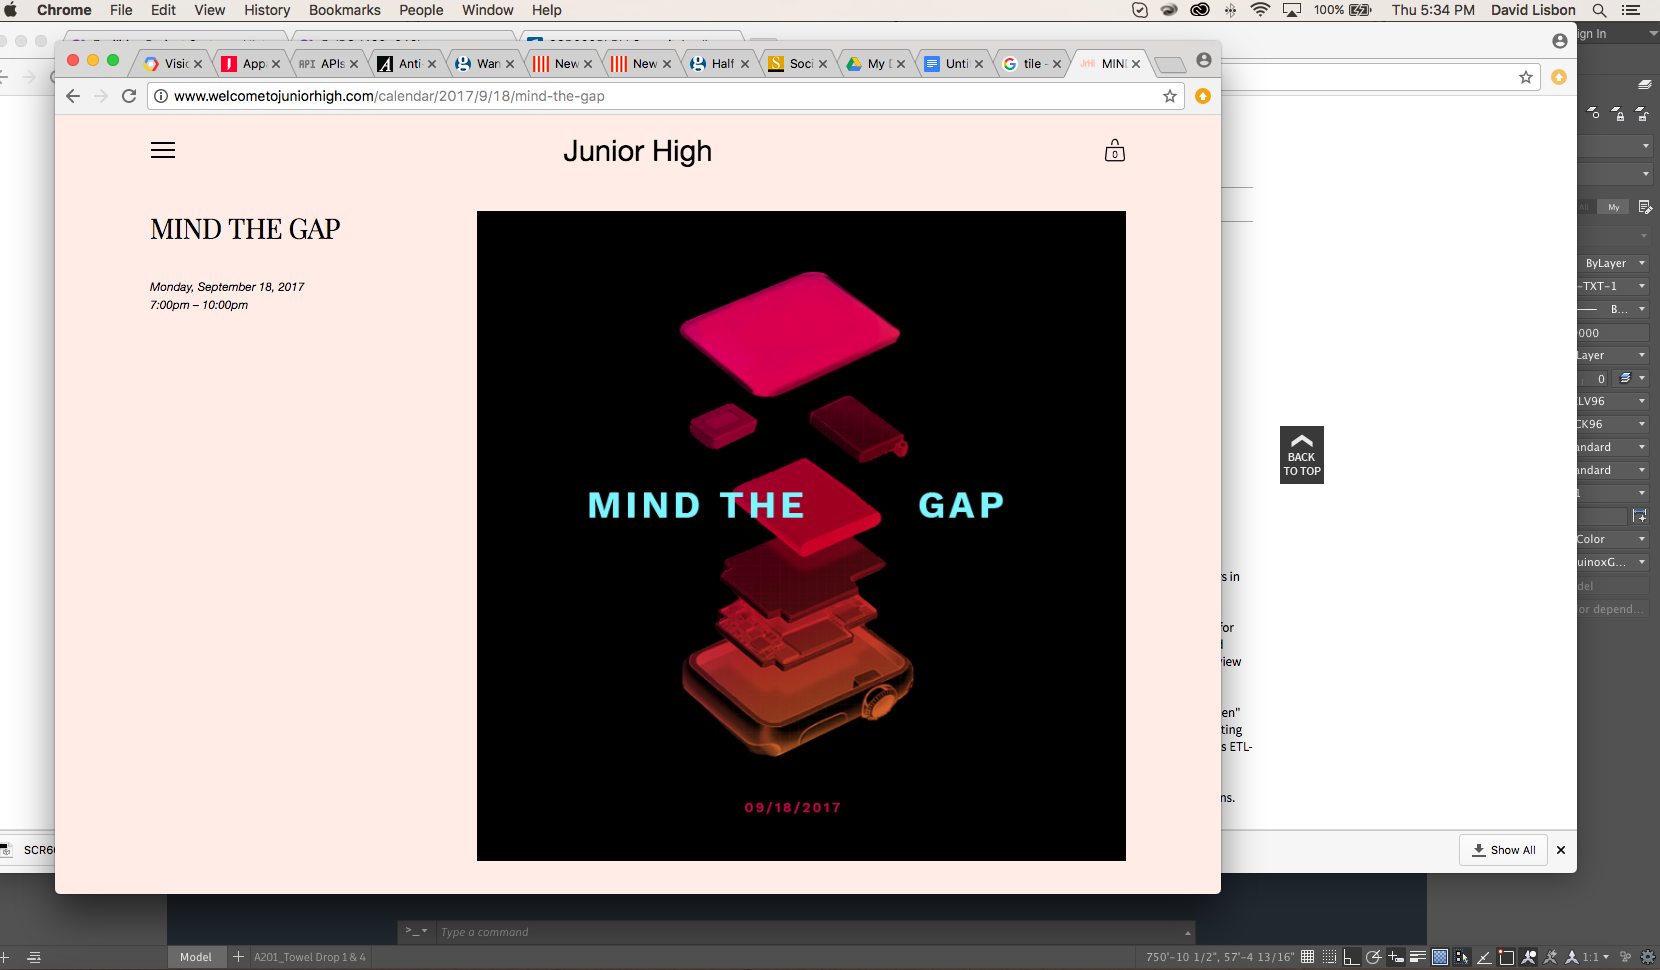
Task: Open the TXT-1 layer dropdown
Action: click(1614, 286)
